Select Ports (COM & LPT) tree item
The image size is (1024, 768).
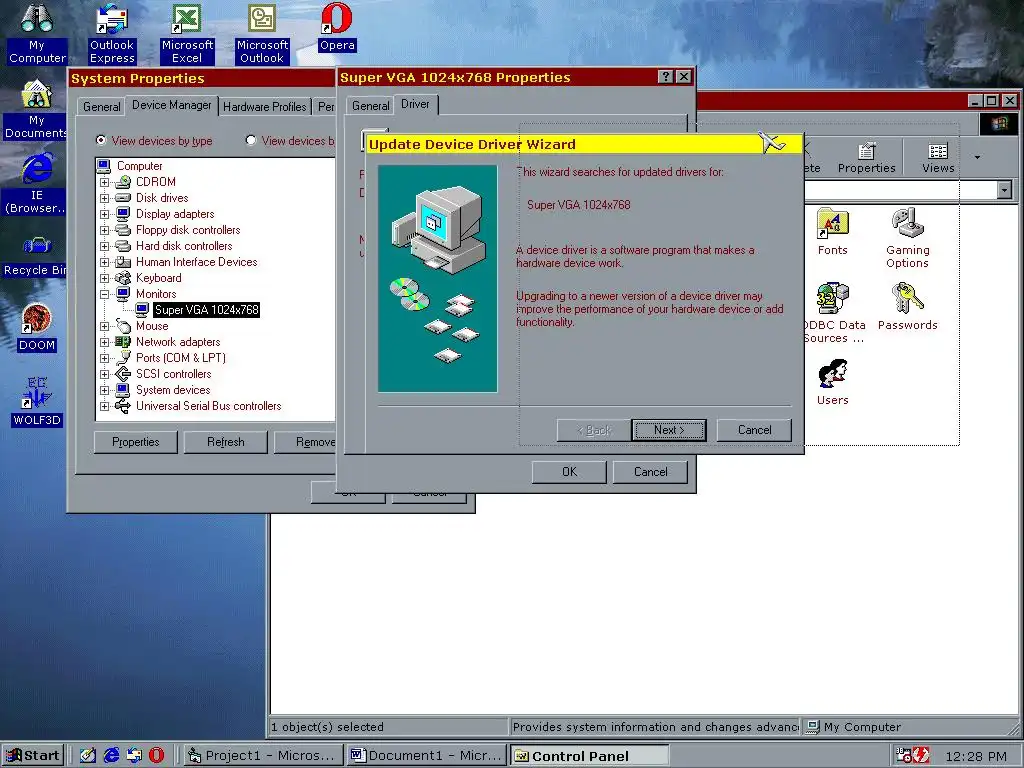[181, 358]
